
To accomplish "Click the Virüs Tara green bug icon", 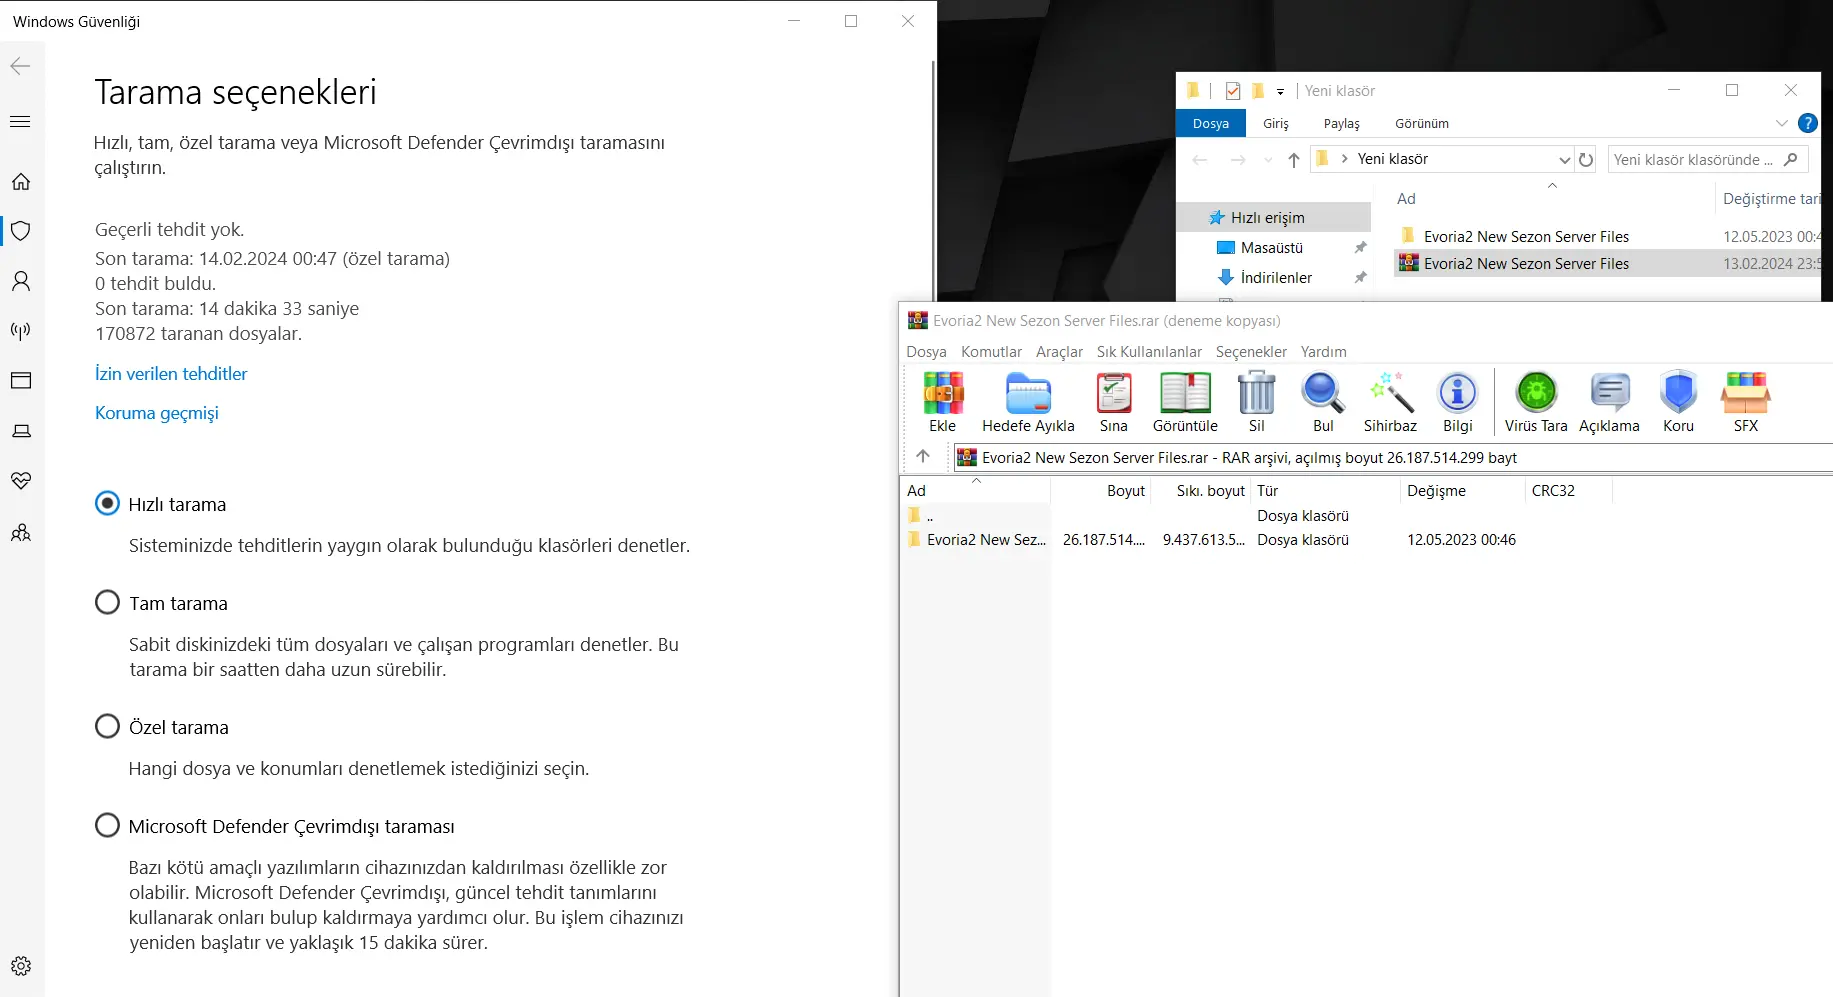I will coord(1537,393).
